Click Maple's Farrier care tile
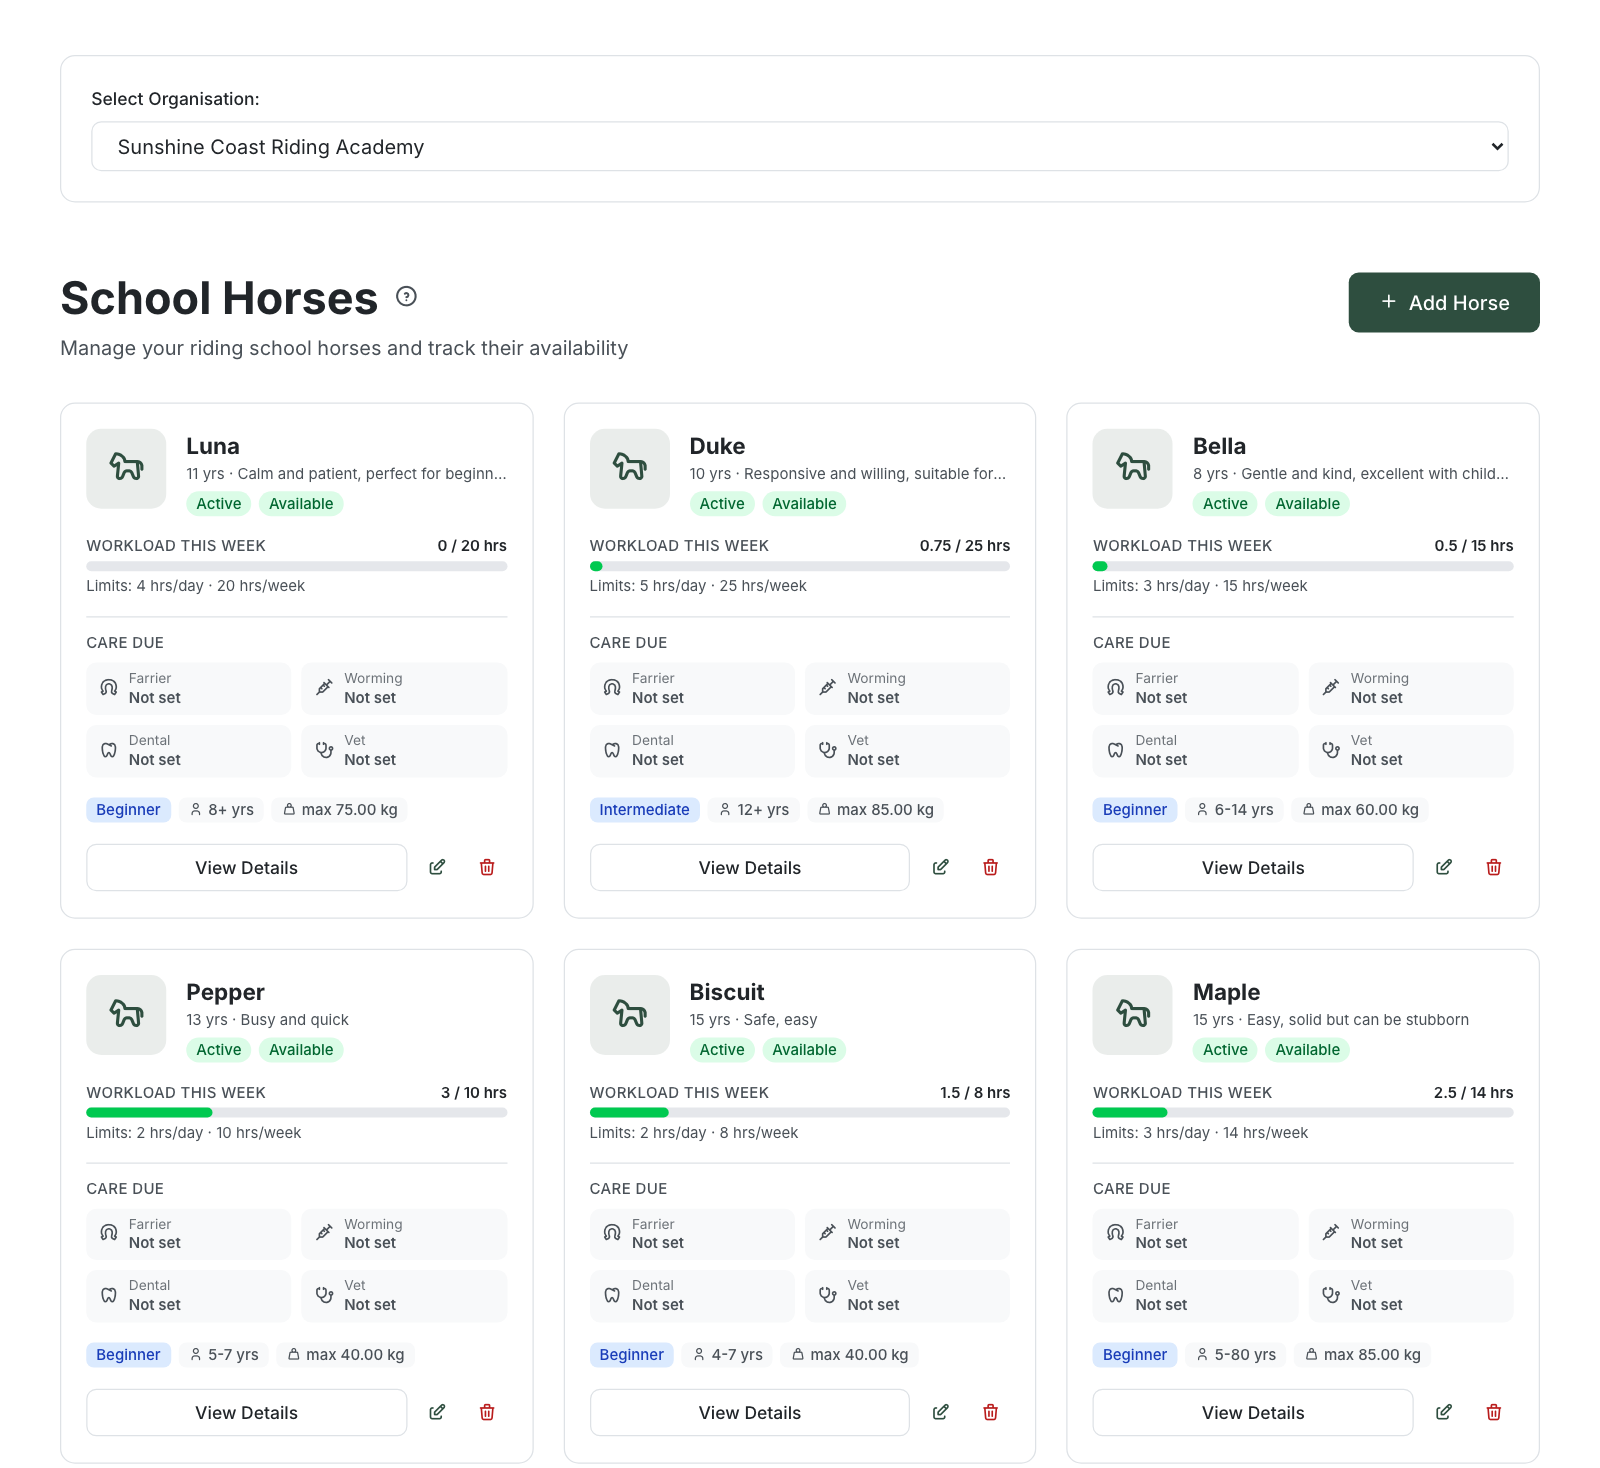1600x1468 pixels. (x=1195, y=1234)
